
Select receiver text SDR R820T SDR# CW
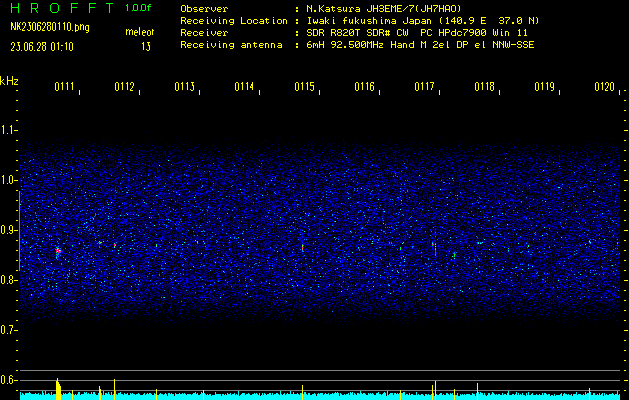(357, 33)
